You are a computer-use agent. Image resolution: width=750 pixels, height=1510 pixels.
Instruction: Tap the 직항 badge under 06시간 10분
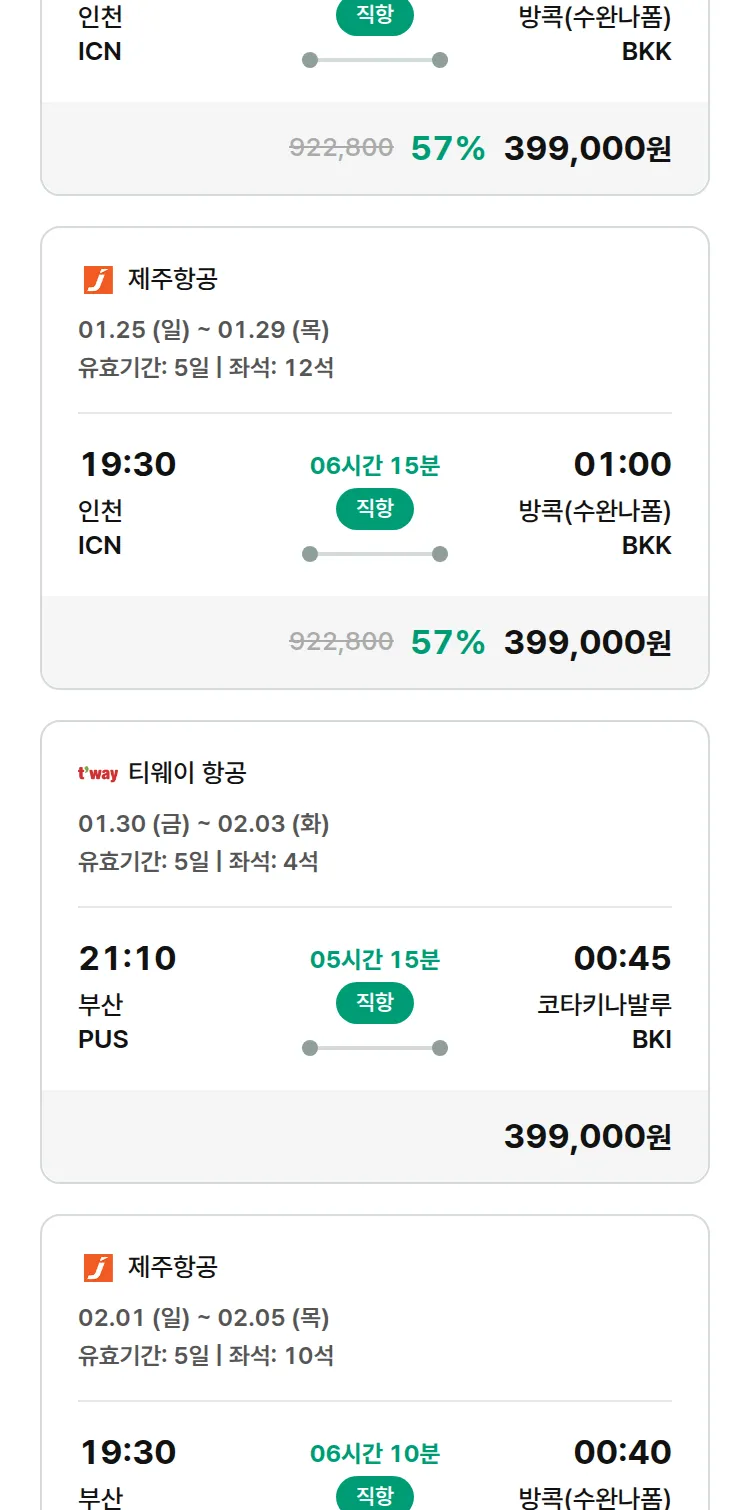[375, 1494]
